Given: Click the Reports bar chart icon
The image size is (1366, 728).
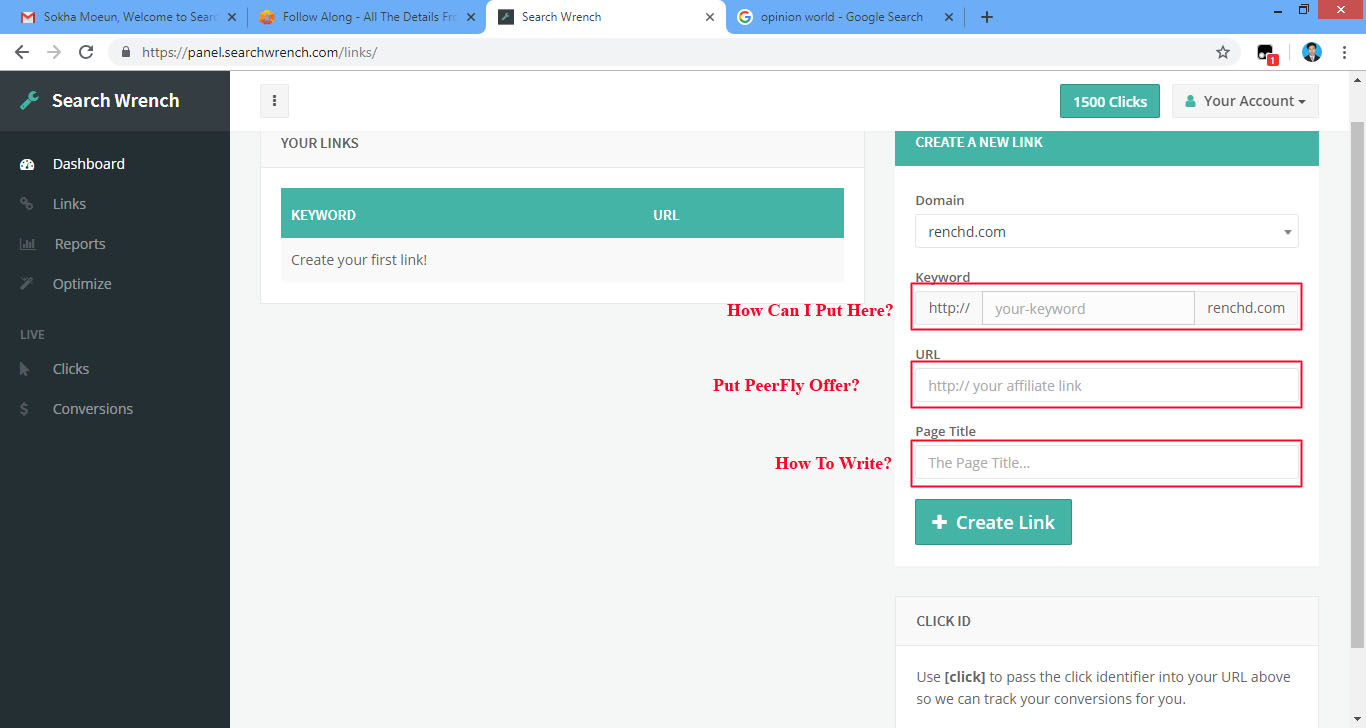Looking at the screenshot, I should 28,244.
